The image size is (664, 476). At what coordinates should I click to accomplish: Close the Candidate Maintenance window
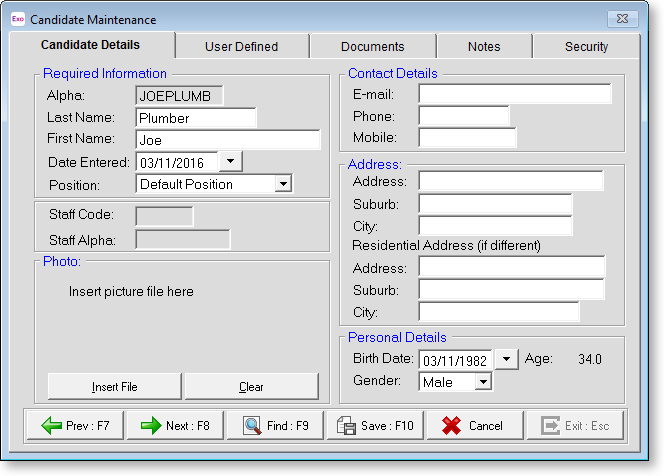pos(622,18)
